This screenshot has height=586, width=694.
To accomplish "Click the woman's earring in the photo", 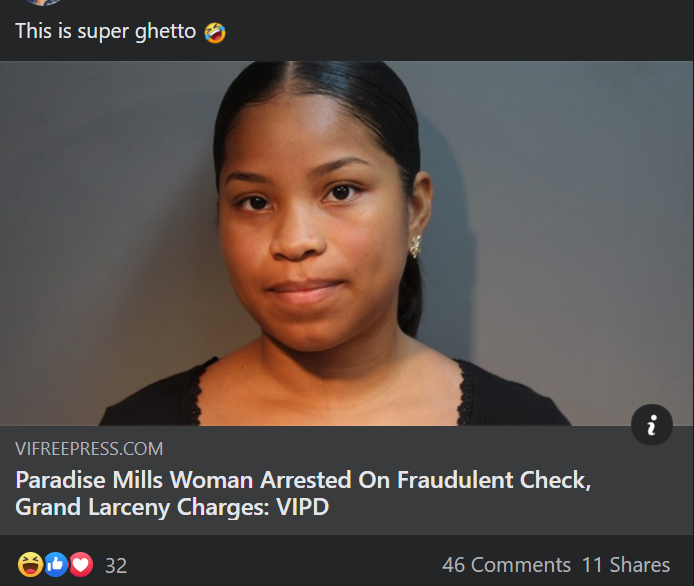I will 415,247.
